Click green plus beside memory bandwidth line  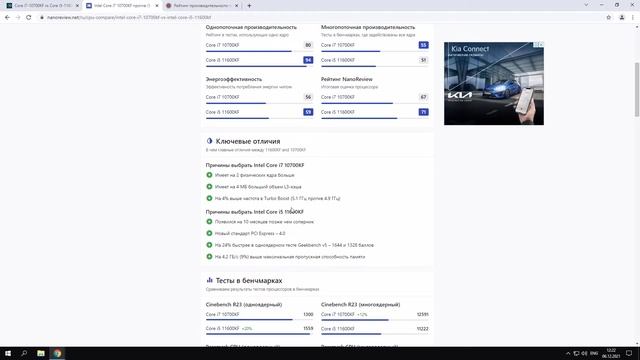(x=209, y=257)
